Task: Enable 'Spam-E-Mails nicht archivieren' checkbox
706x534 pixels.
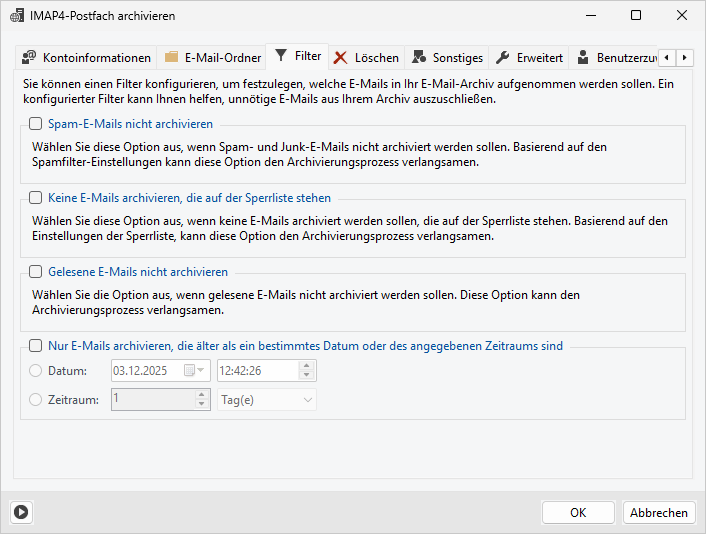Action: [36, 124]
